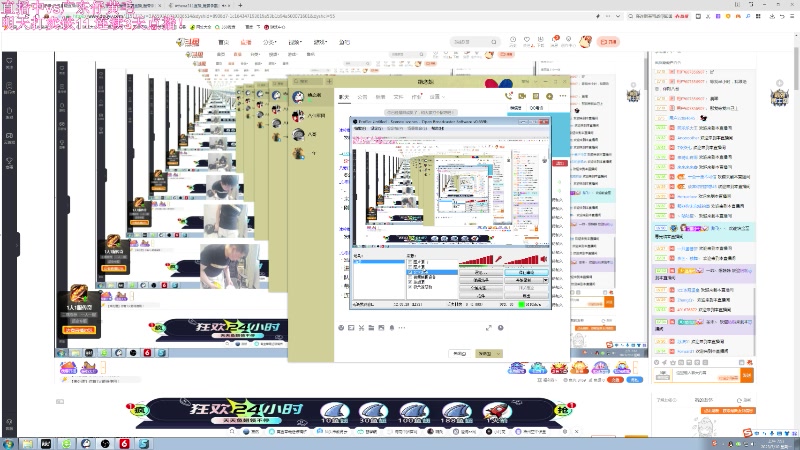Open the Sogou S icon on taskbar
Image resolution: width=800 pixels, height=450 pixels.
(143, 443)
